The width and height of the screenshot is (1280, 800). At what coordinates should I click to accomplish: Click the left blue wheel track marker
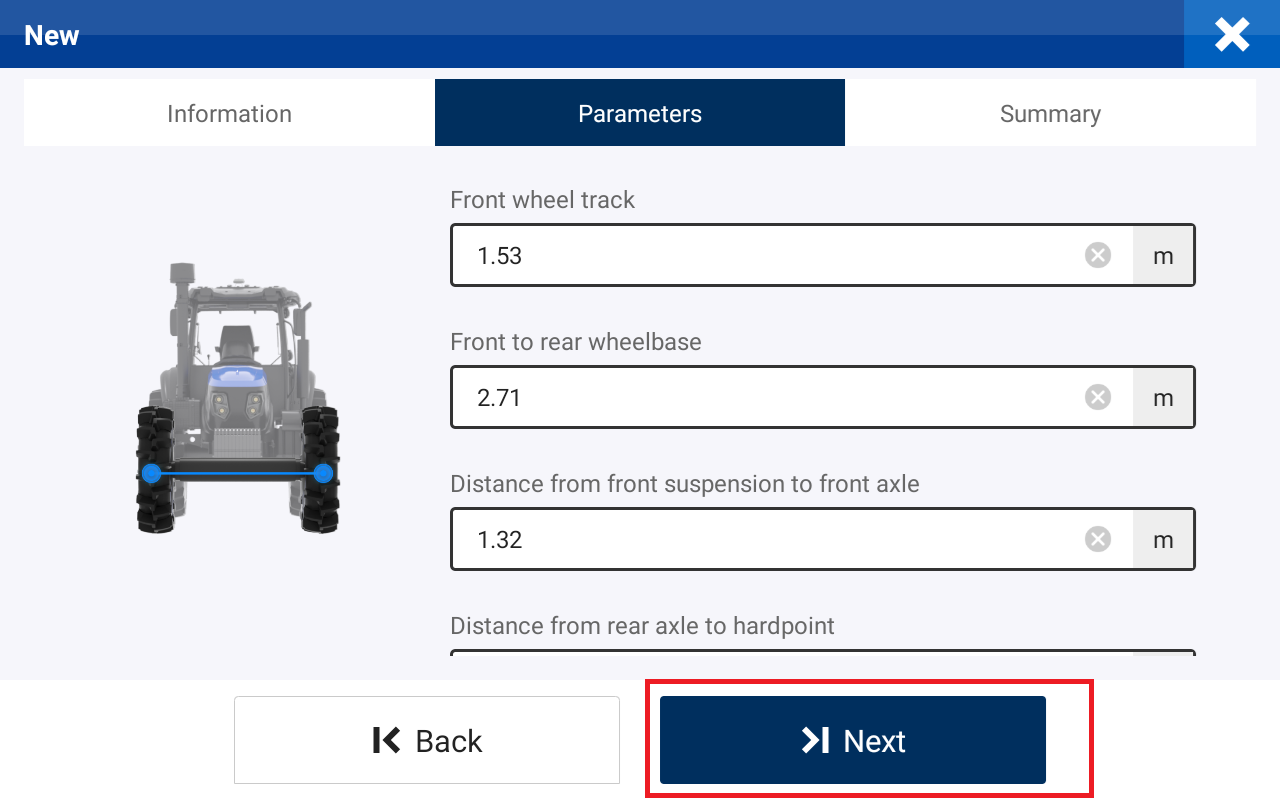[151, 473]
